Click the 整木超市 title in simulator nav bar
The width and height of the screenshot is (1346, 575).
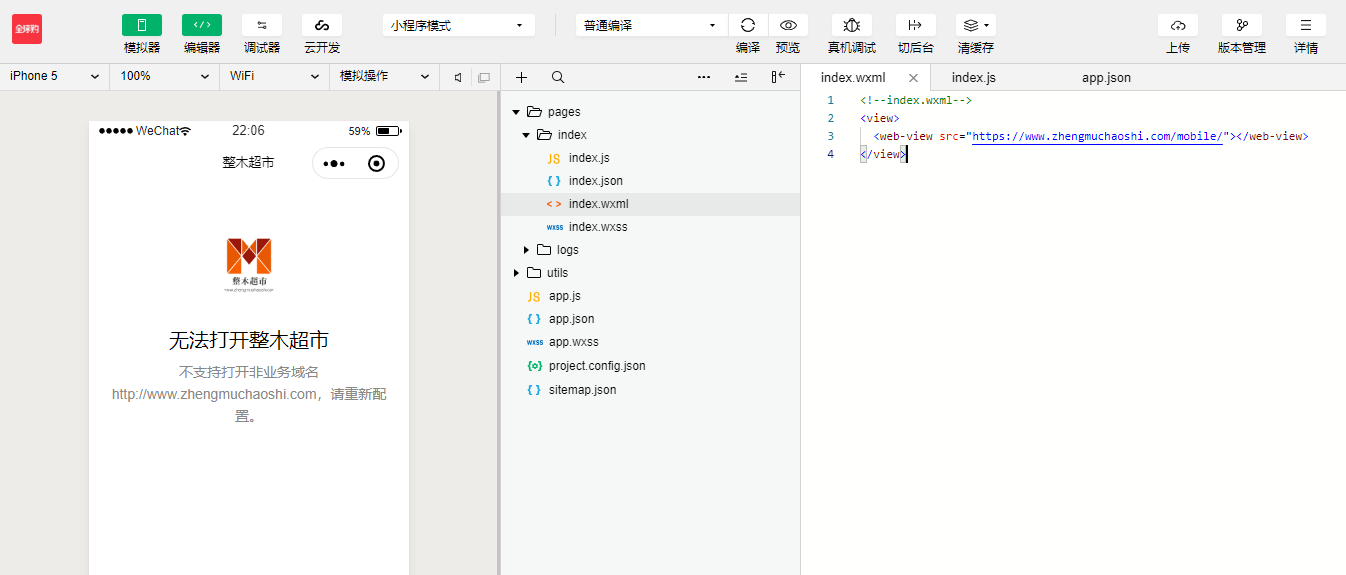pos(248,162)
